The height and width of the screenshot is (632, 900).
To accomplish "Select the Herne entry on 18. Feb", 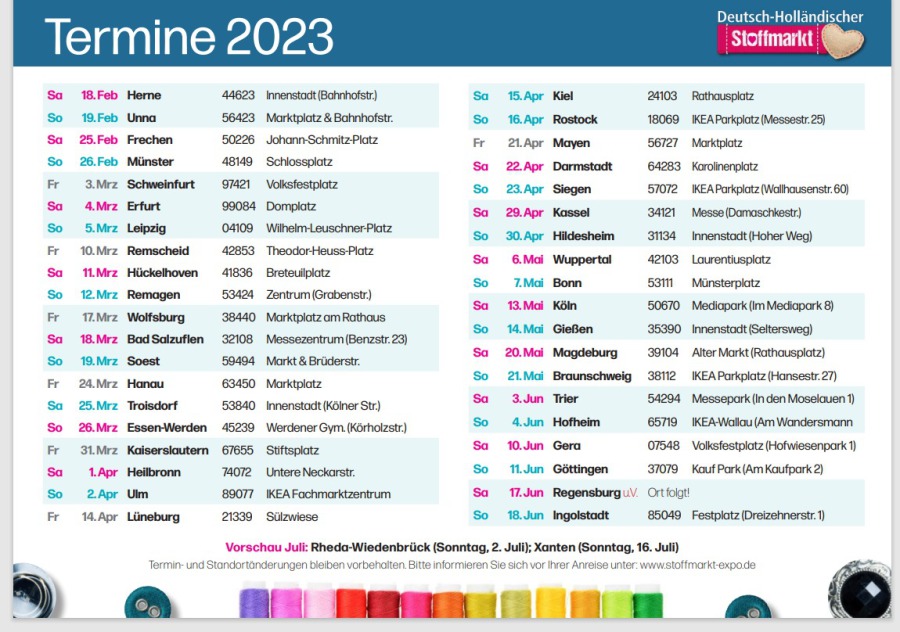I will pyautogui.click(x=240, y=95).
